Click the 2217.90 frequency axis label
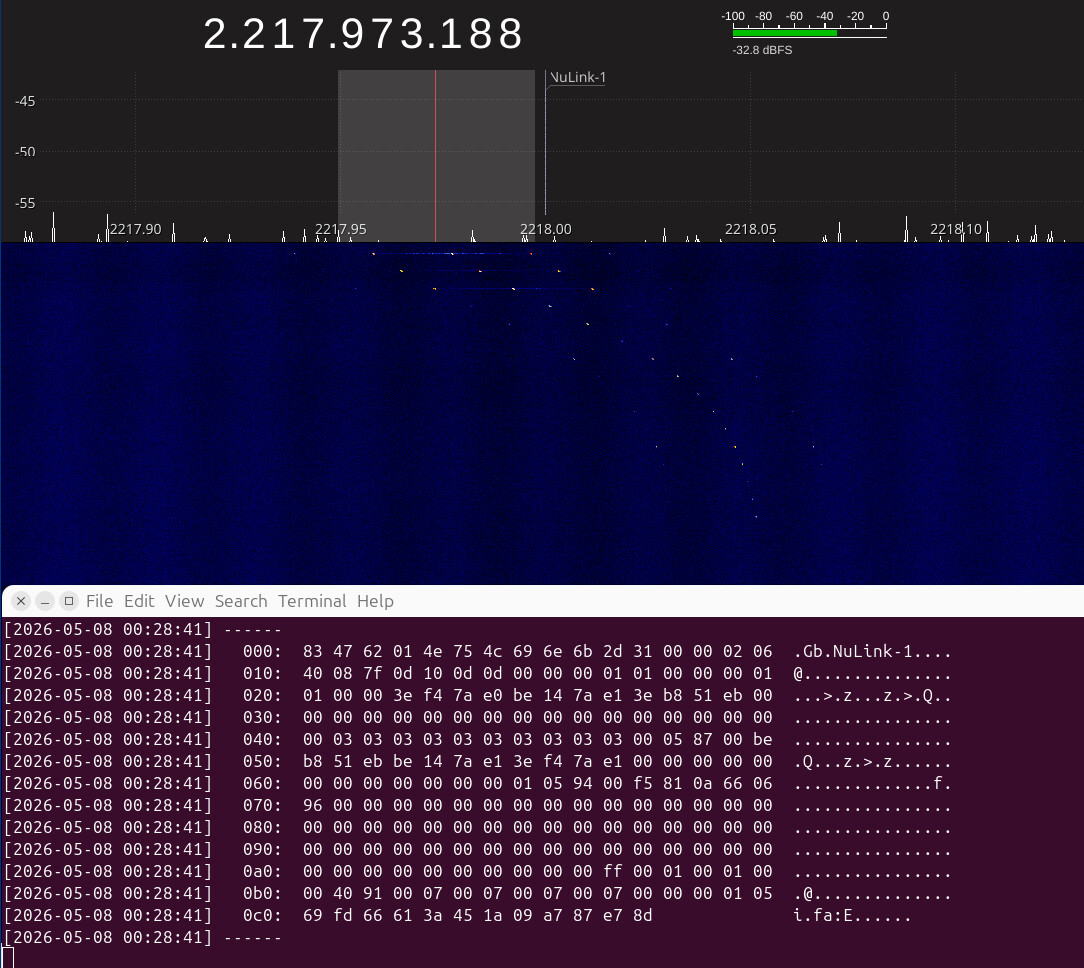 (x=136, y=229)
